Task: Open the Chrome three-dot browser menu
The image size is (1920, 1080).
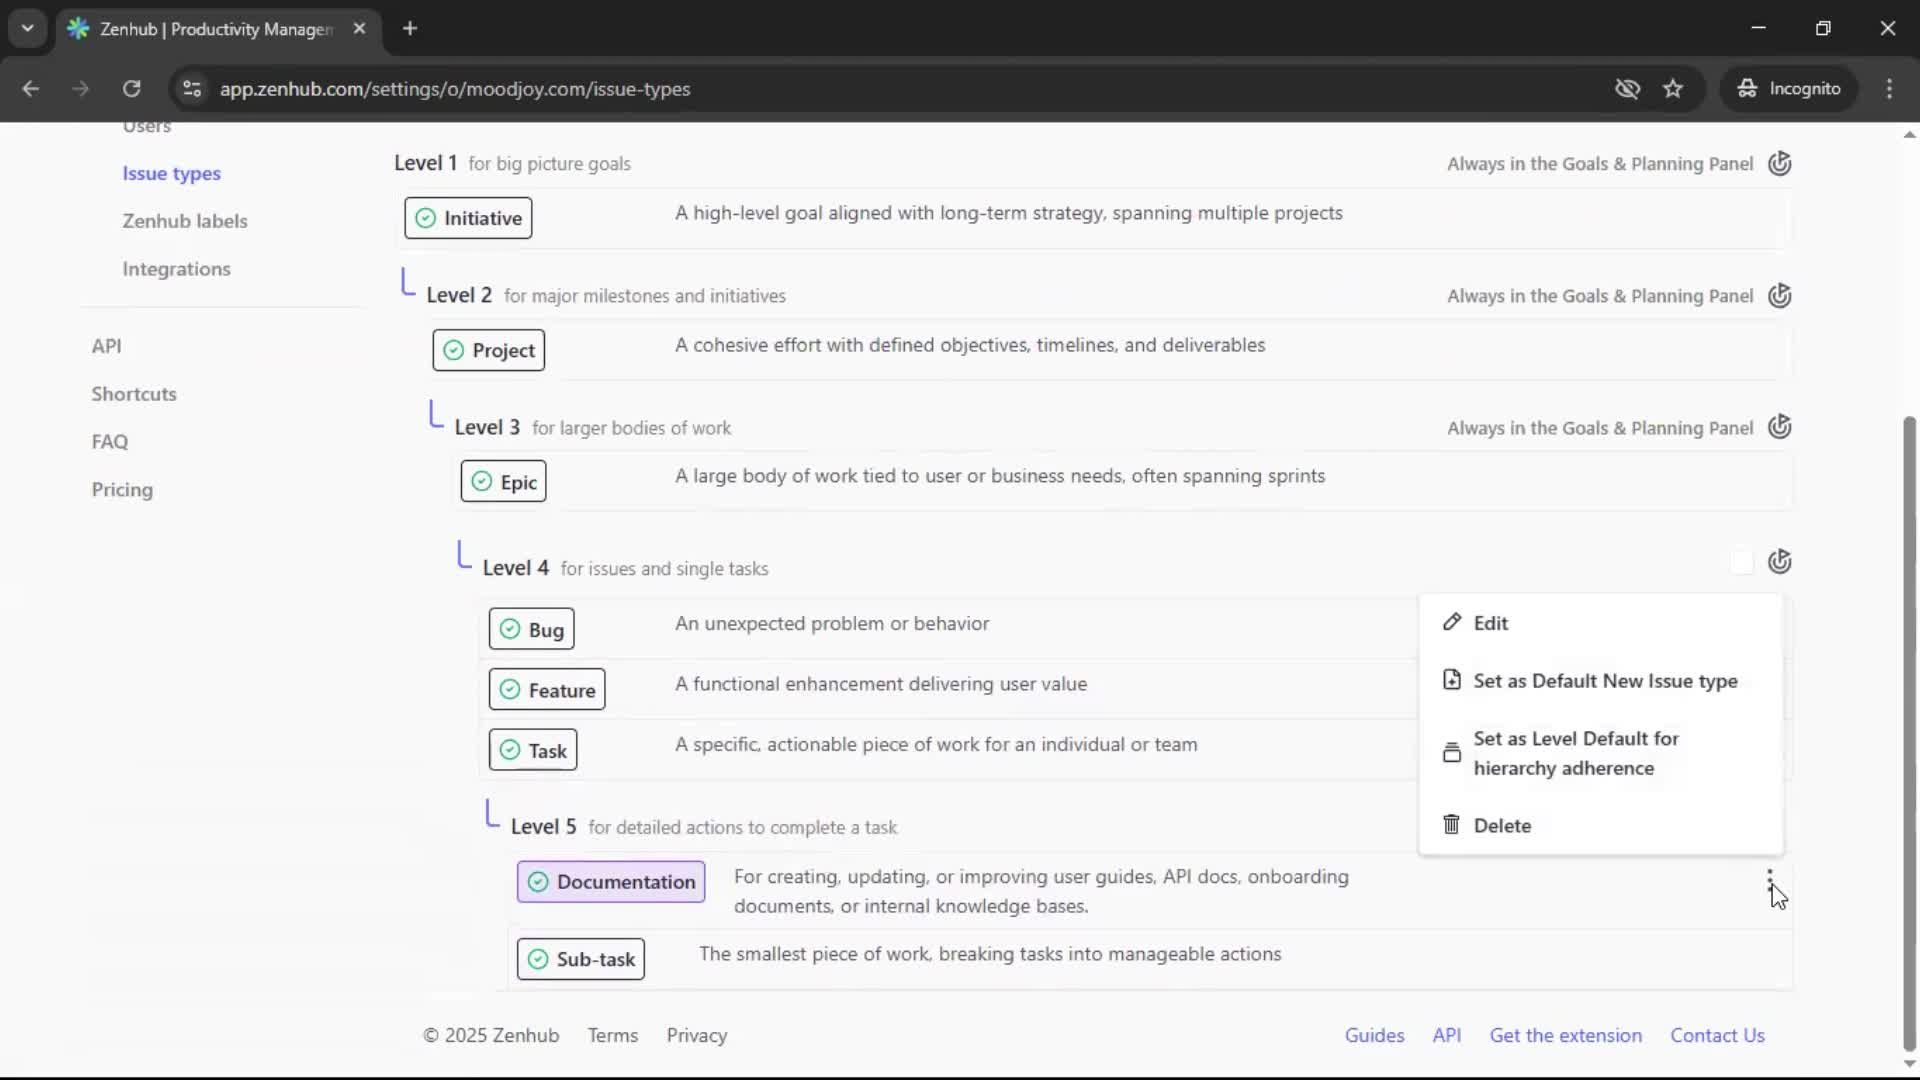Action: click(x=1890, y=88)
